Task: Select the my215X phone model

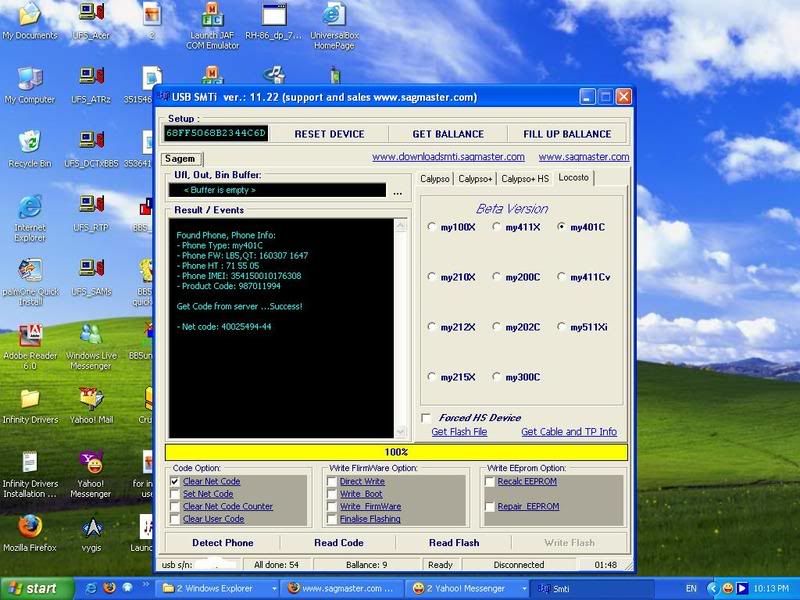Action: 432,377
